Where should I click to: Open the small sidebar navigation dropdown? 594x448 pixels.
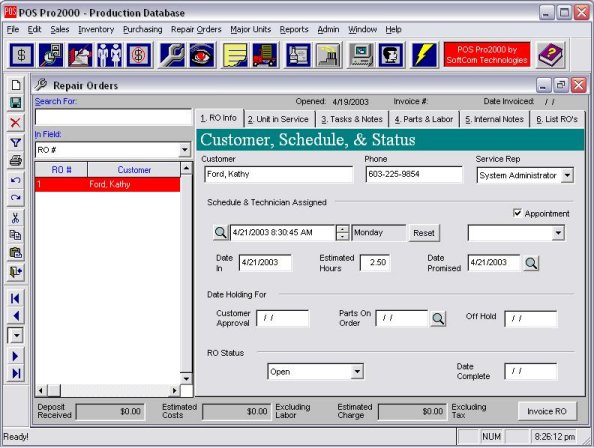click(16, 335)
